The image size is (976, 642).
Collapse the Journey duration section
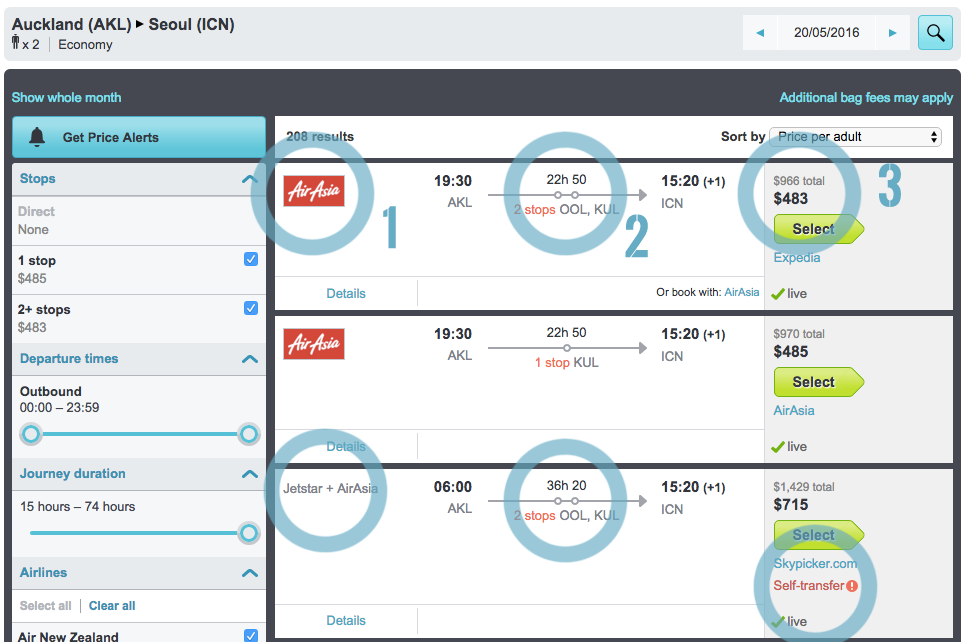[250, 474]
